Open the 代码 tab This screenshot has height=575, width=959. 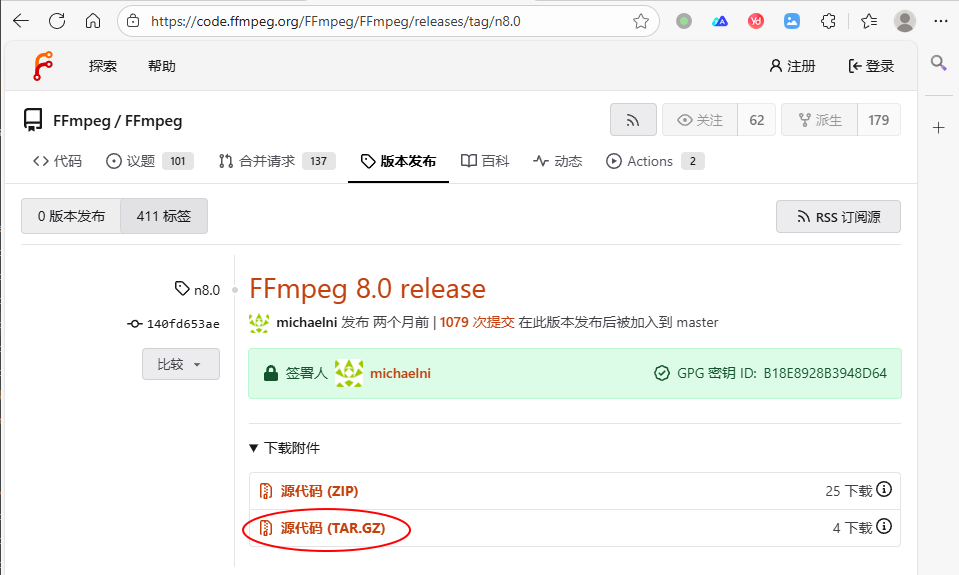[57, 161]
